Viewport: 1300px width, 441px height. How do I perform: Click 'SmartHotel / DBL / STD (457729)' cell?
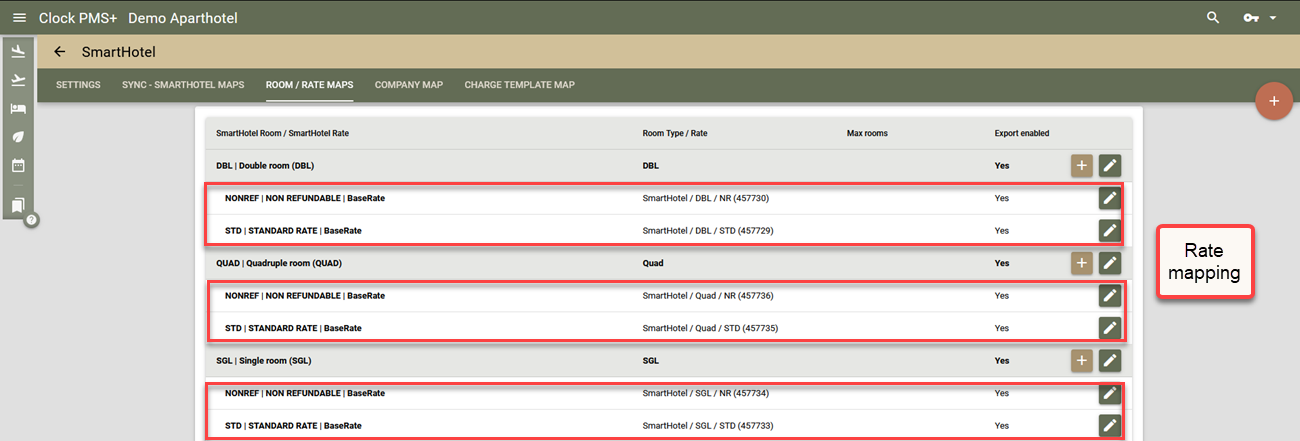(707, 231)
